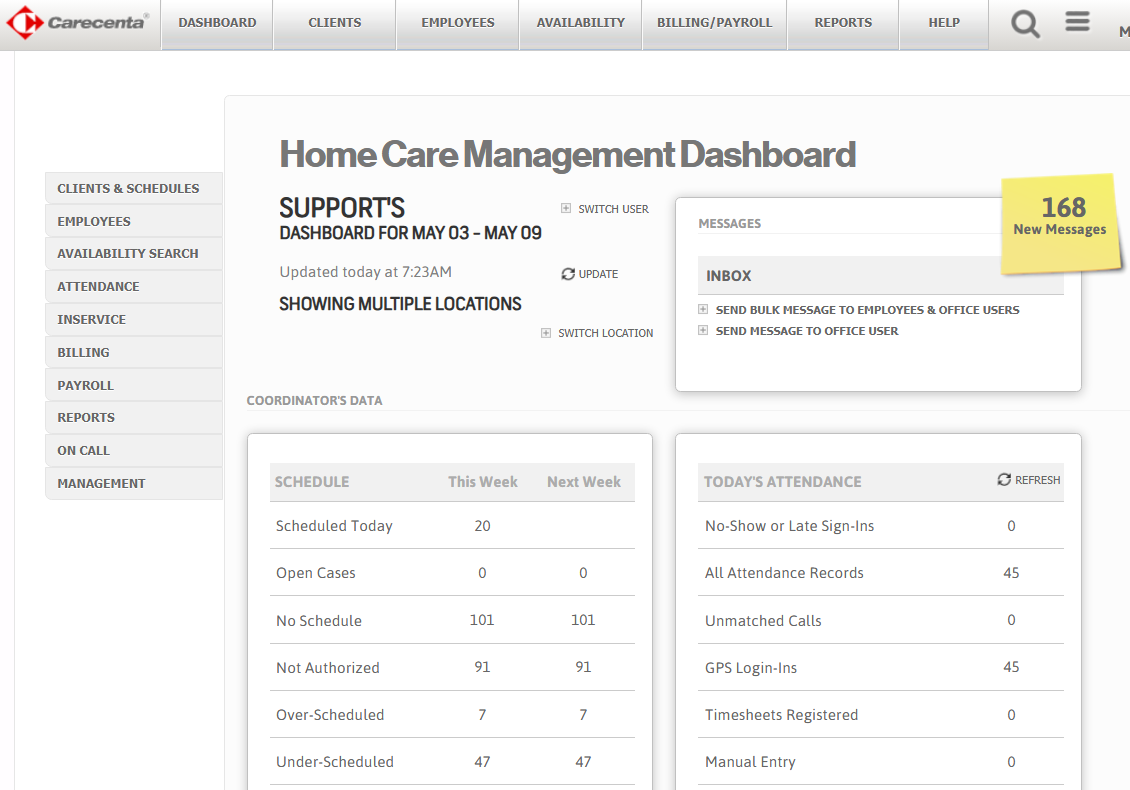Expand Send Bulk Message plus icon

coord(703,309)
